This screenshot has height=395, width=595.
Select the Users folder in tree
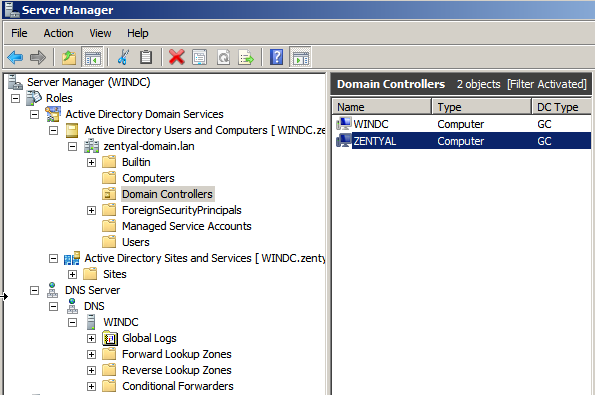pos(135,242)
